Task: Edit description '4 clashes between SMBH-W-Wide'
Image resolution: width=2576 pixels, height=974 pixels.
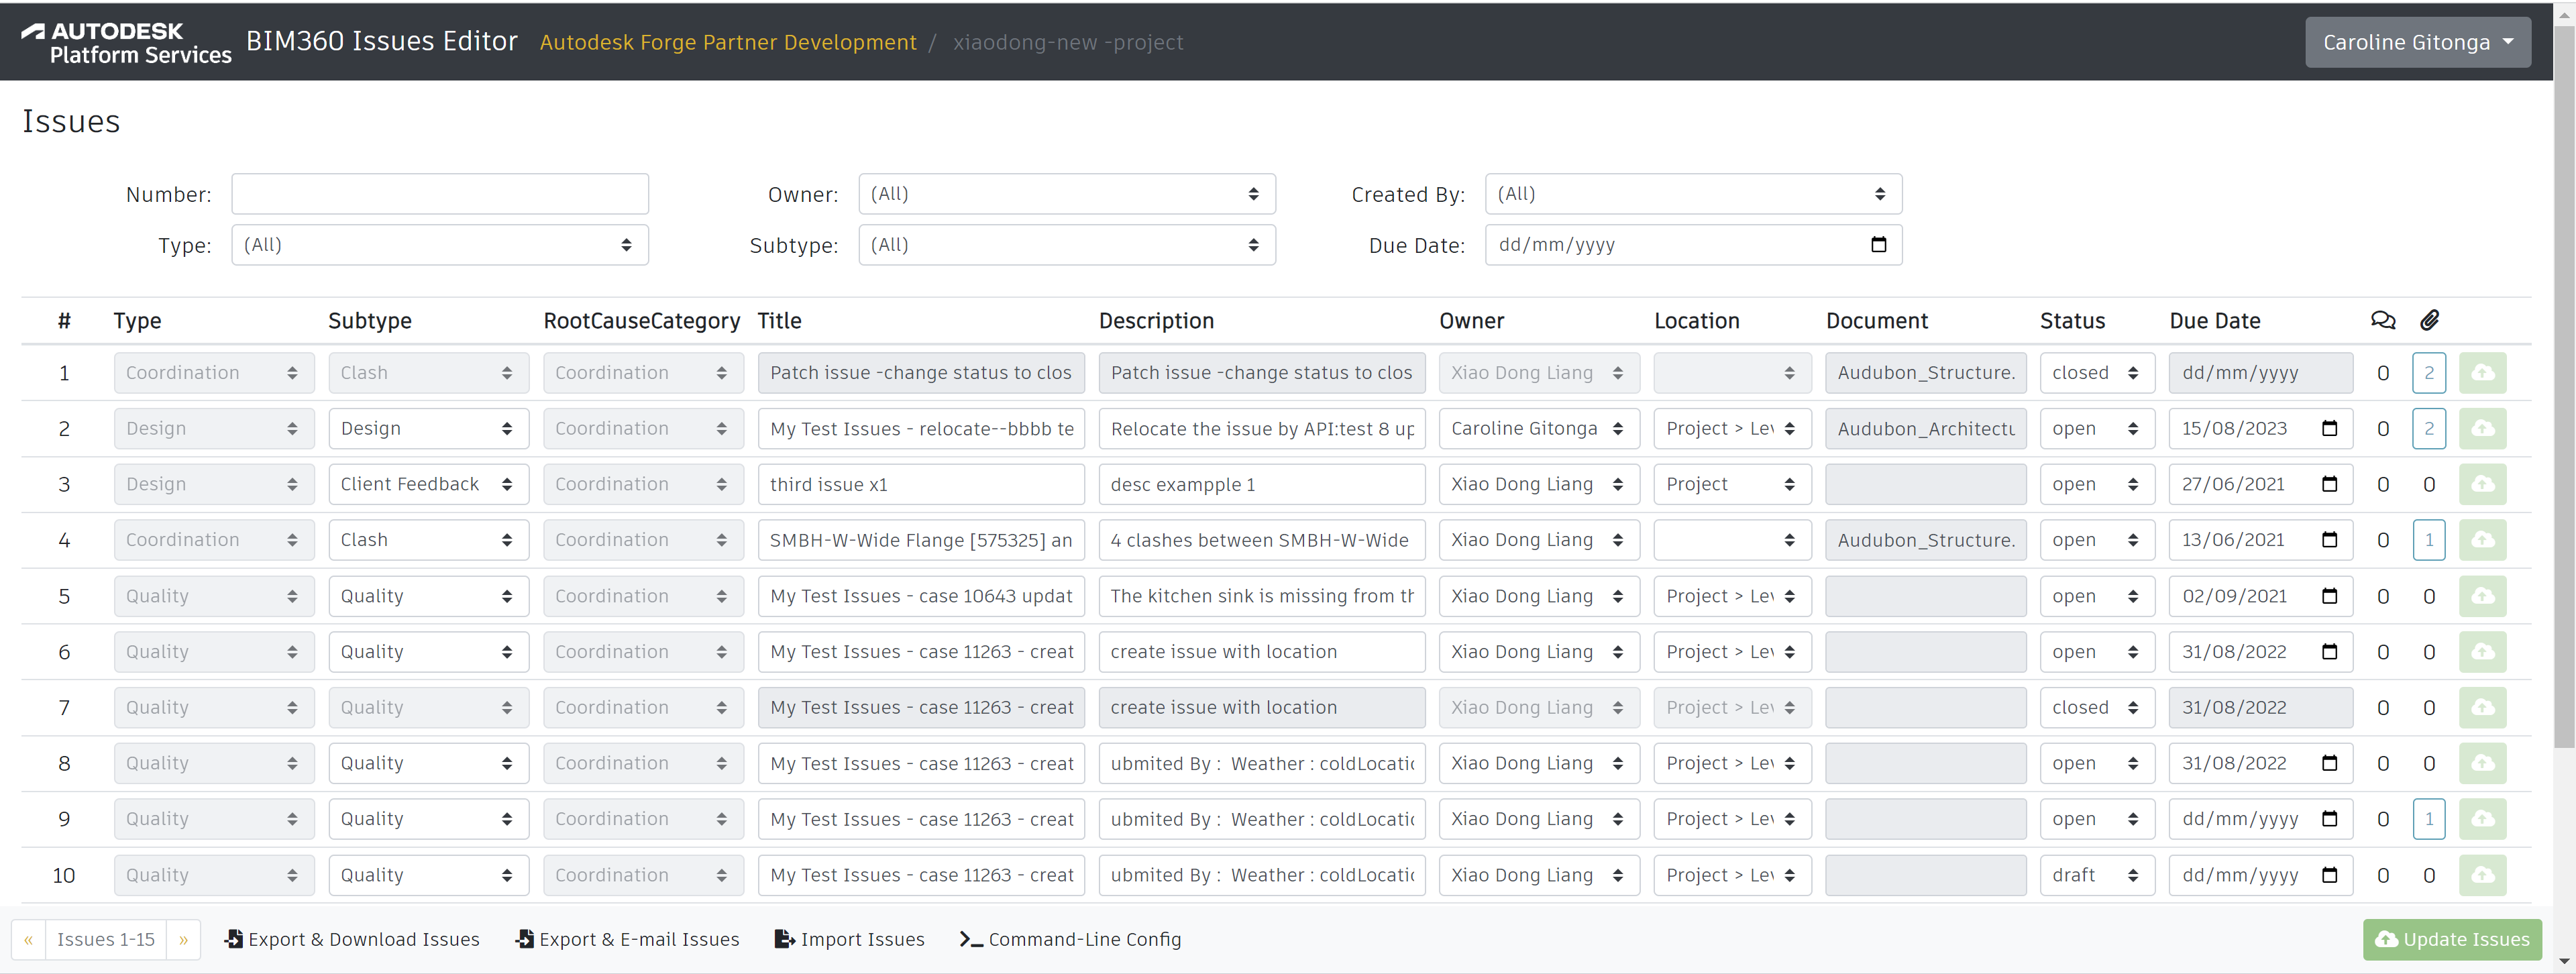Action: pyautogui.click(x=1262, y=540)
